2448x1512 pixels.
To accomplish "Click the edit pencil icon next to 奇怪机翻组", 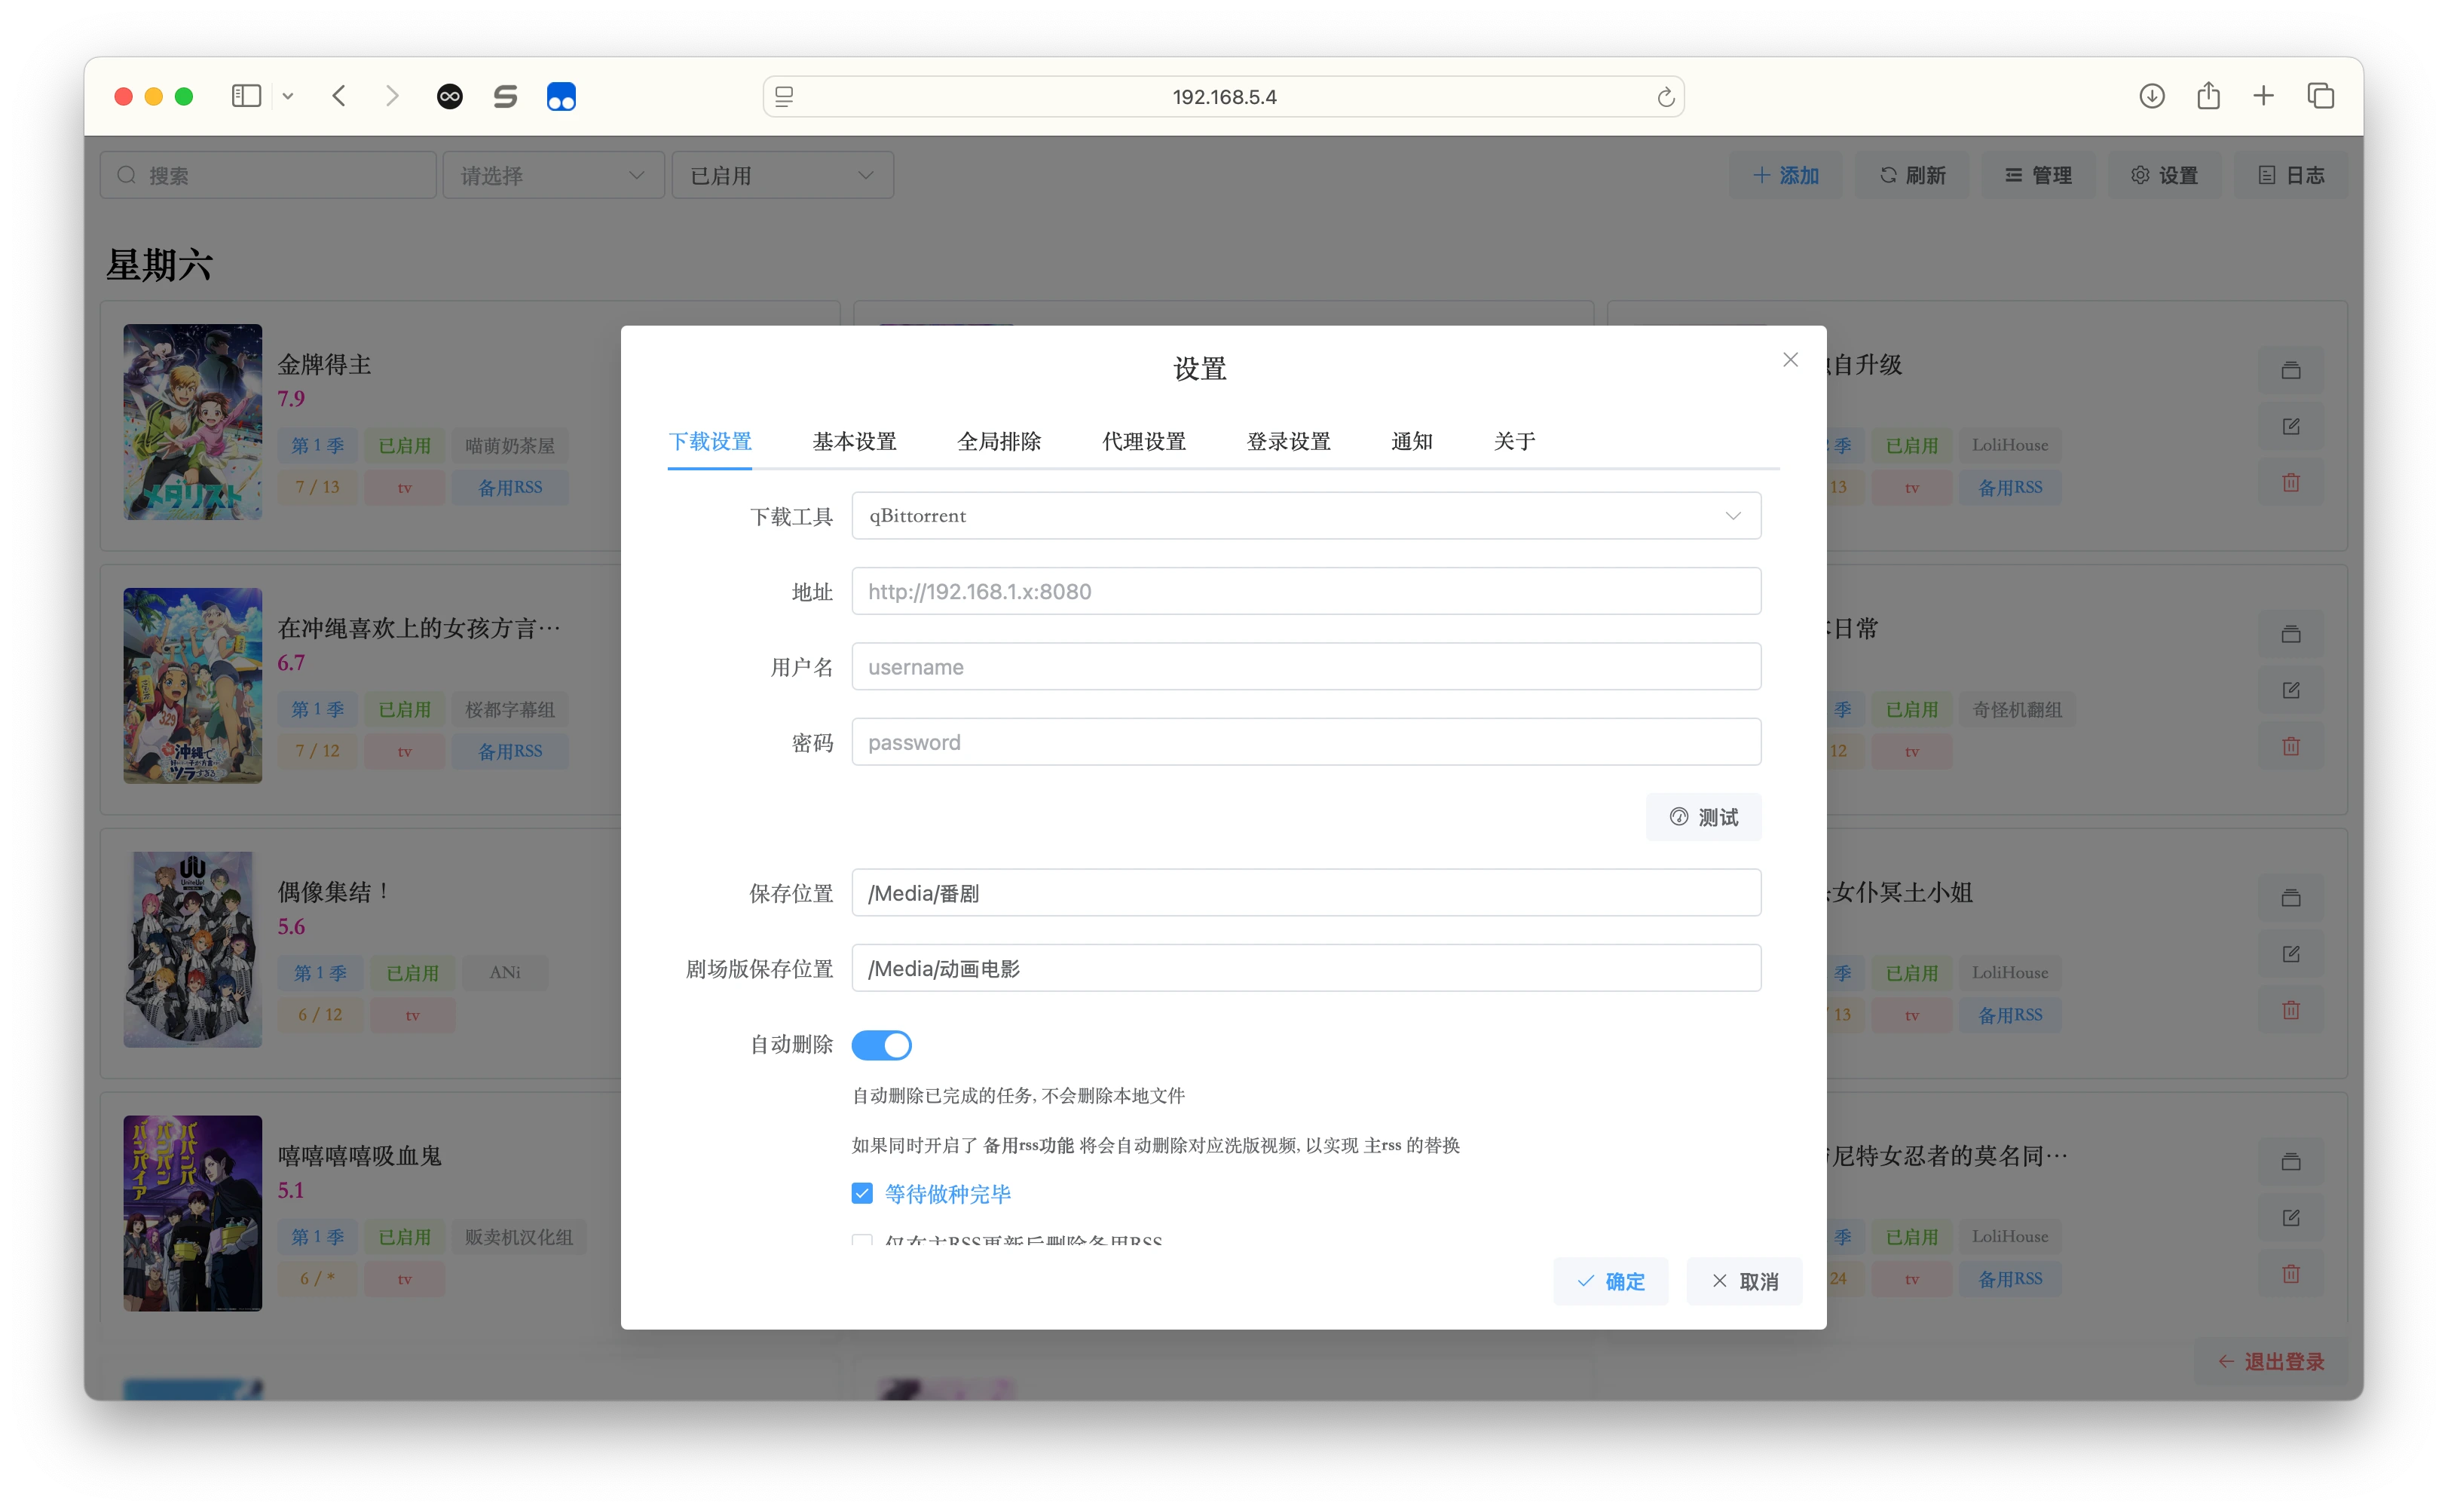I will pyautogui.click(x=2291, y=690).
